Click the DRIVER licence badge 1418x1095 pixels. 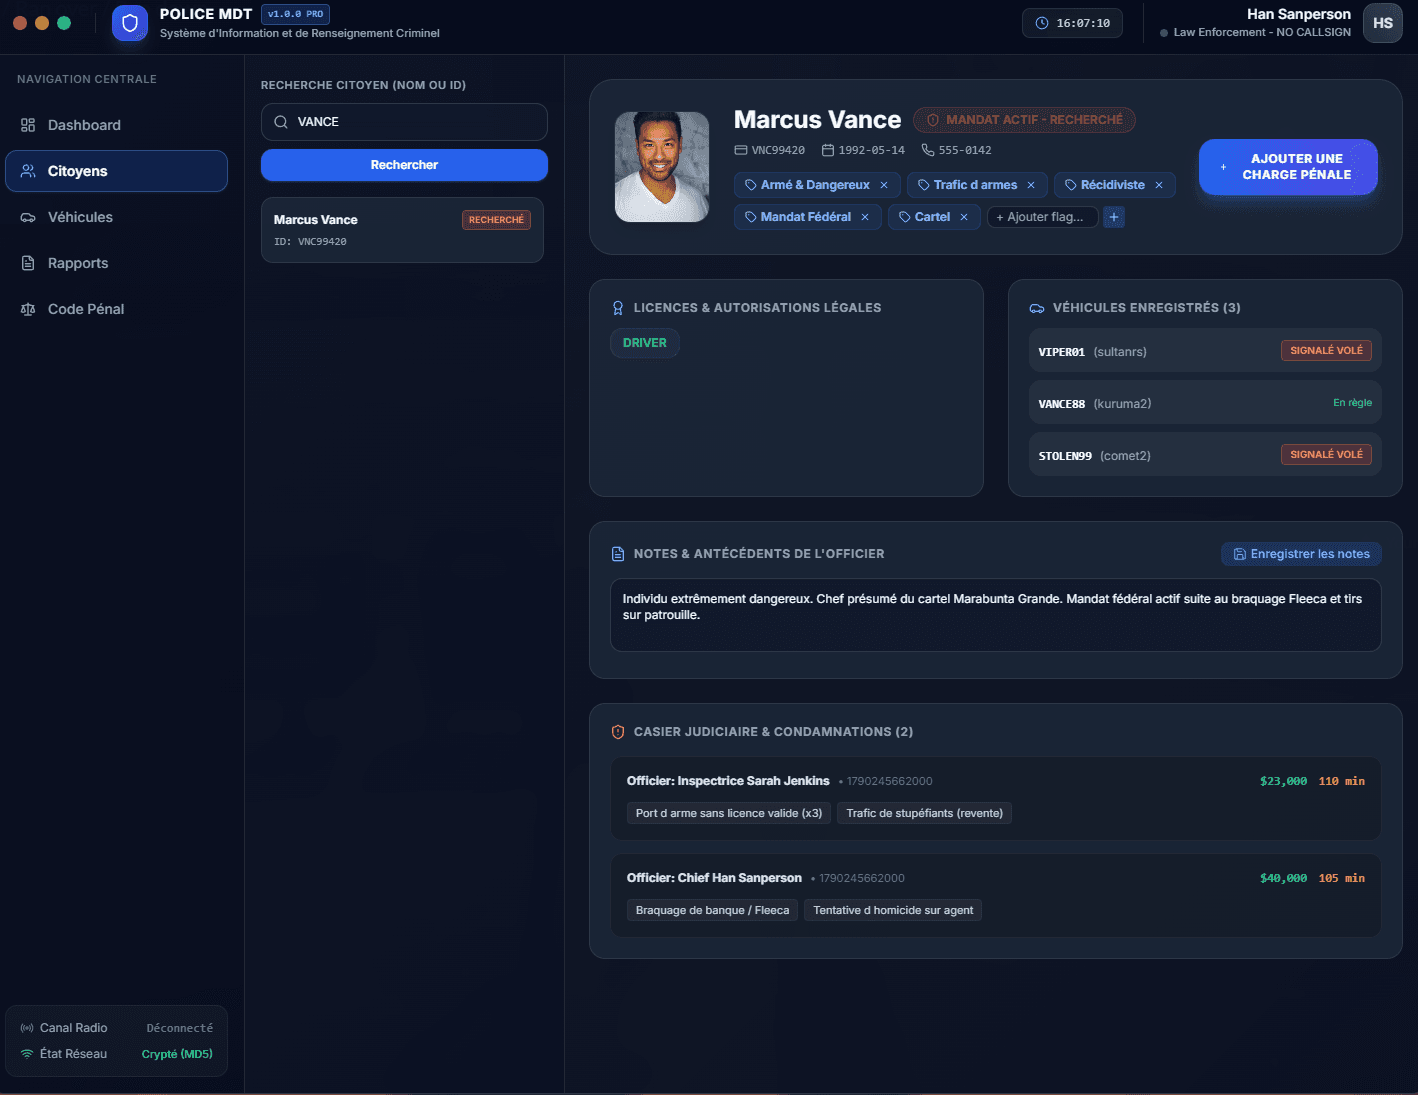click(644, 343)
